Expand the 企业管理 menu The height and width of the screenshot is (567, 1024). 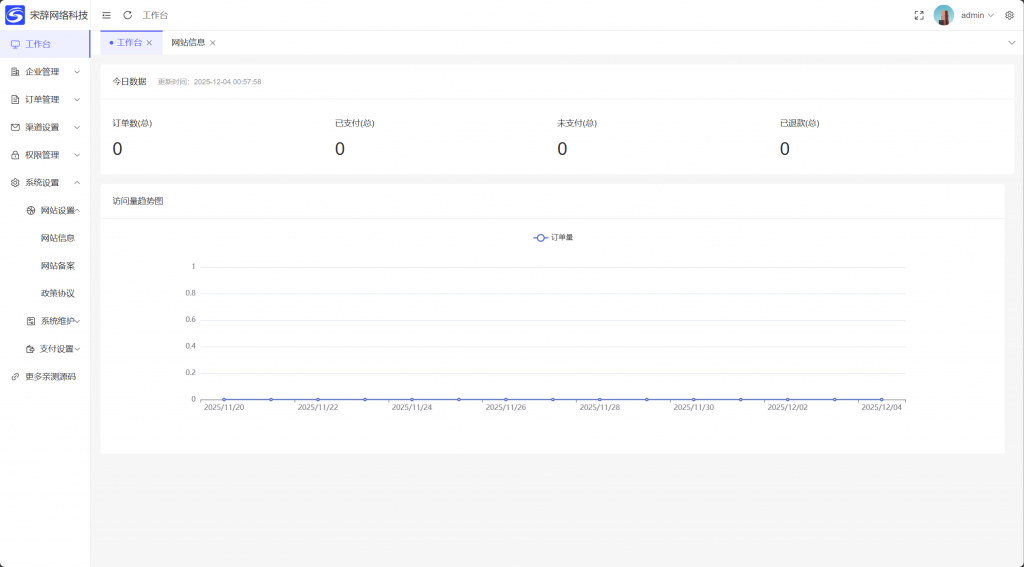44,72
